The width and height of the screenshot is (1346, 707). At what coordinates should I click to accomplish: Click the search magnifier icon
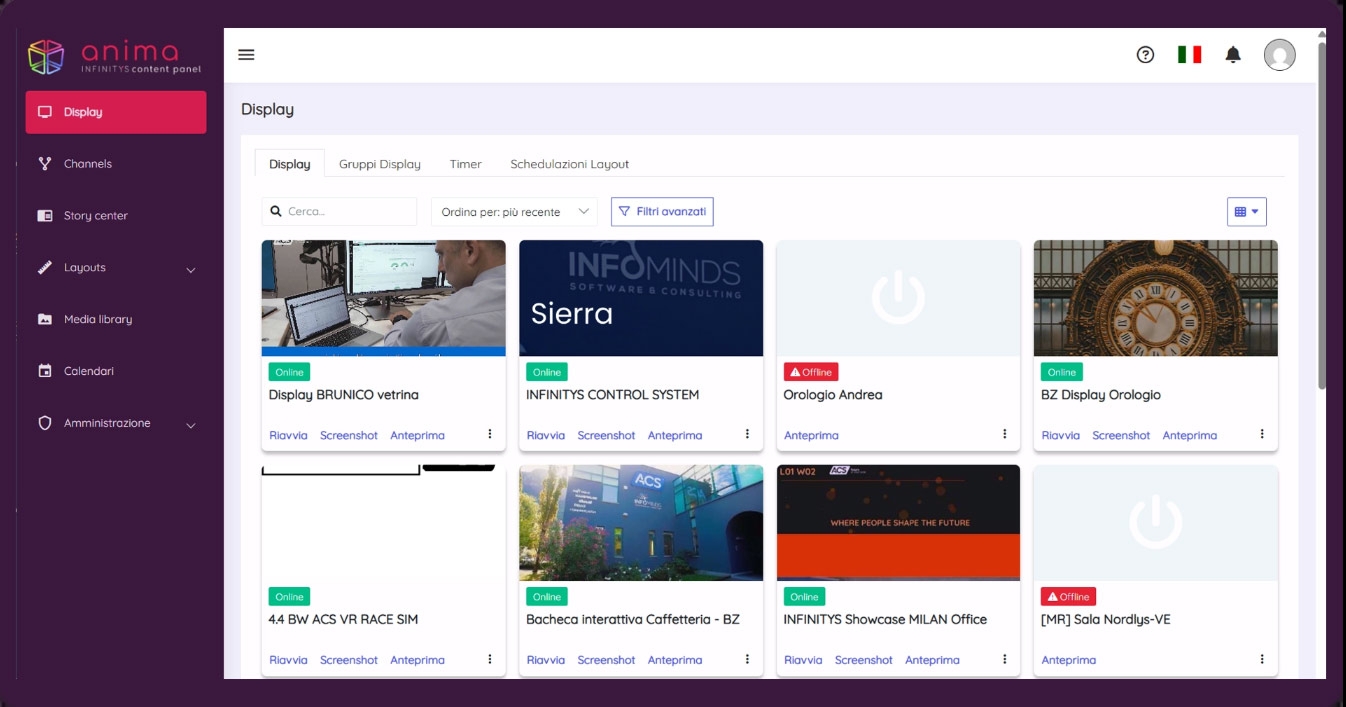coord(276,212)
